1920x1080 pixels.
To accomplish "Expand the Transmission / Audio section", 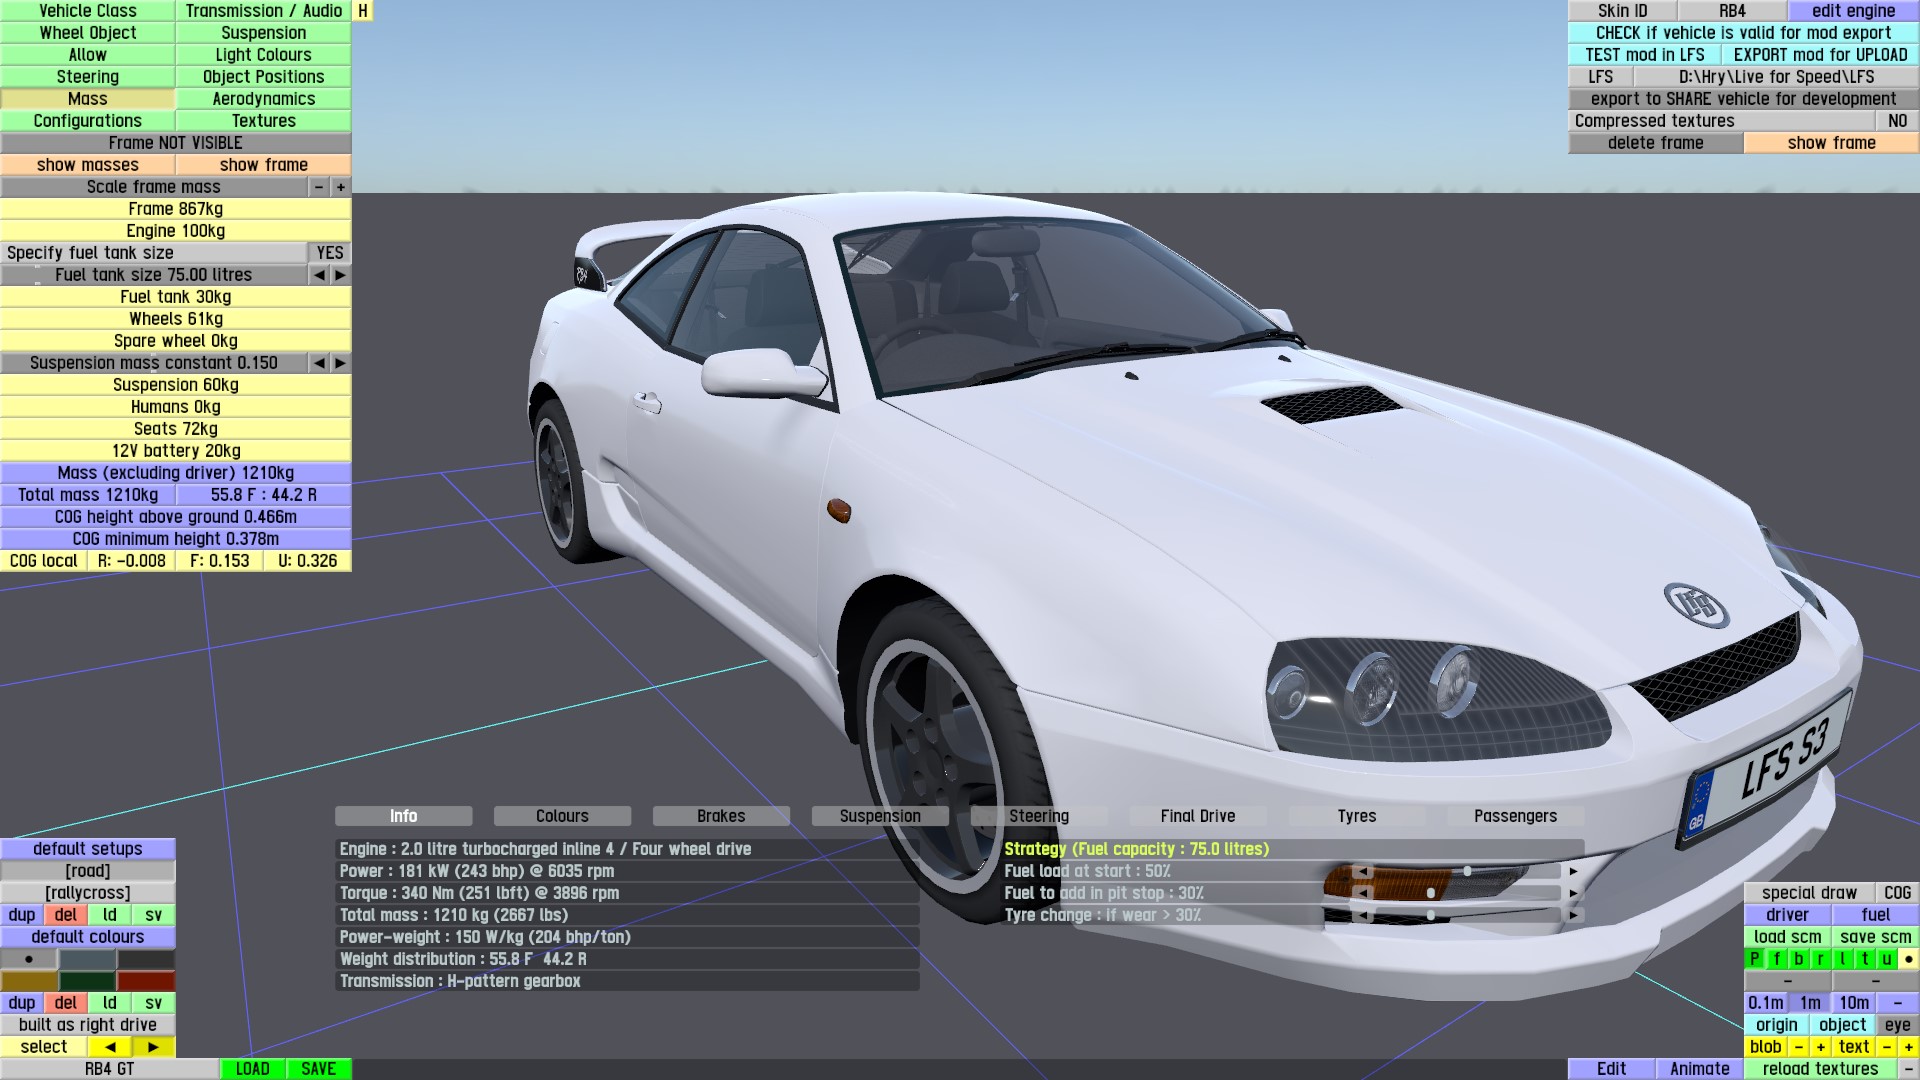I will coord(263,11).
